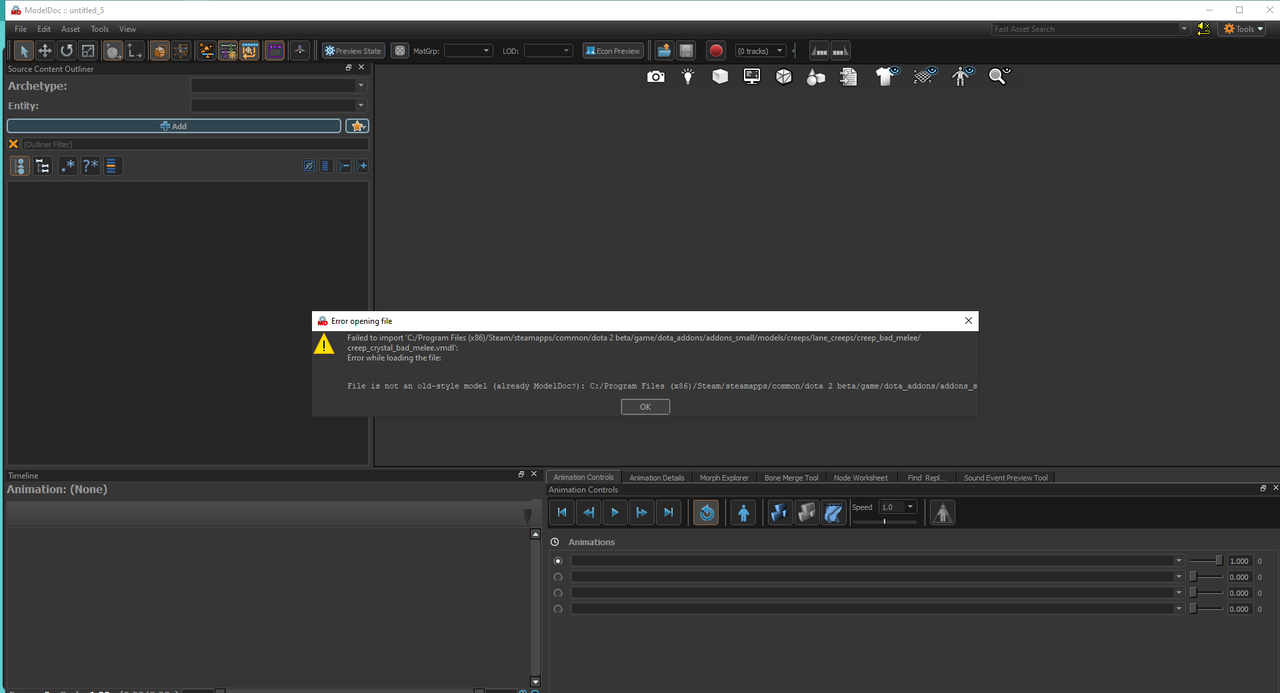Click the star favorites dropdown button

point(357,126)
